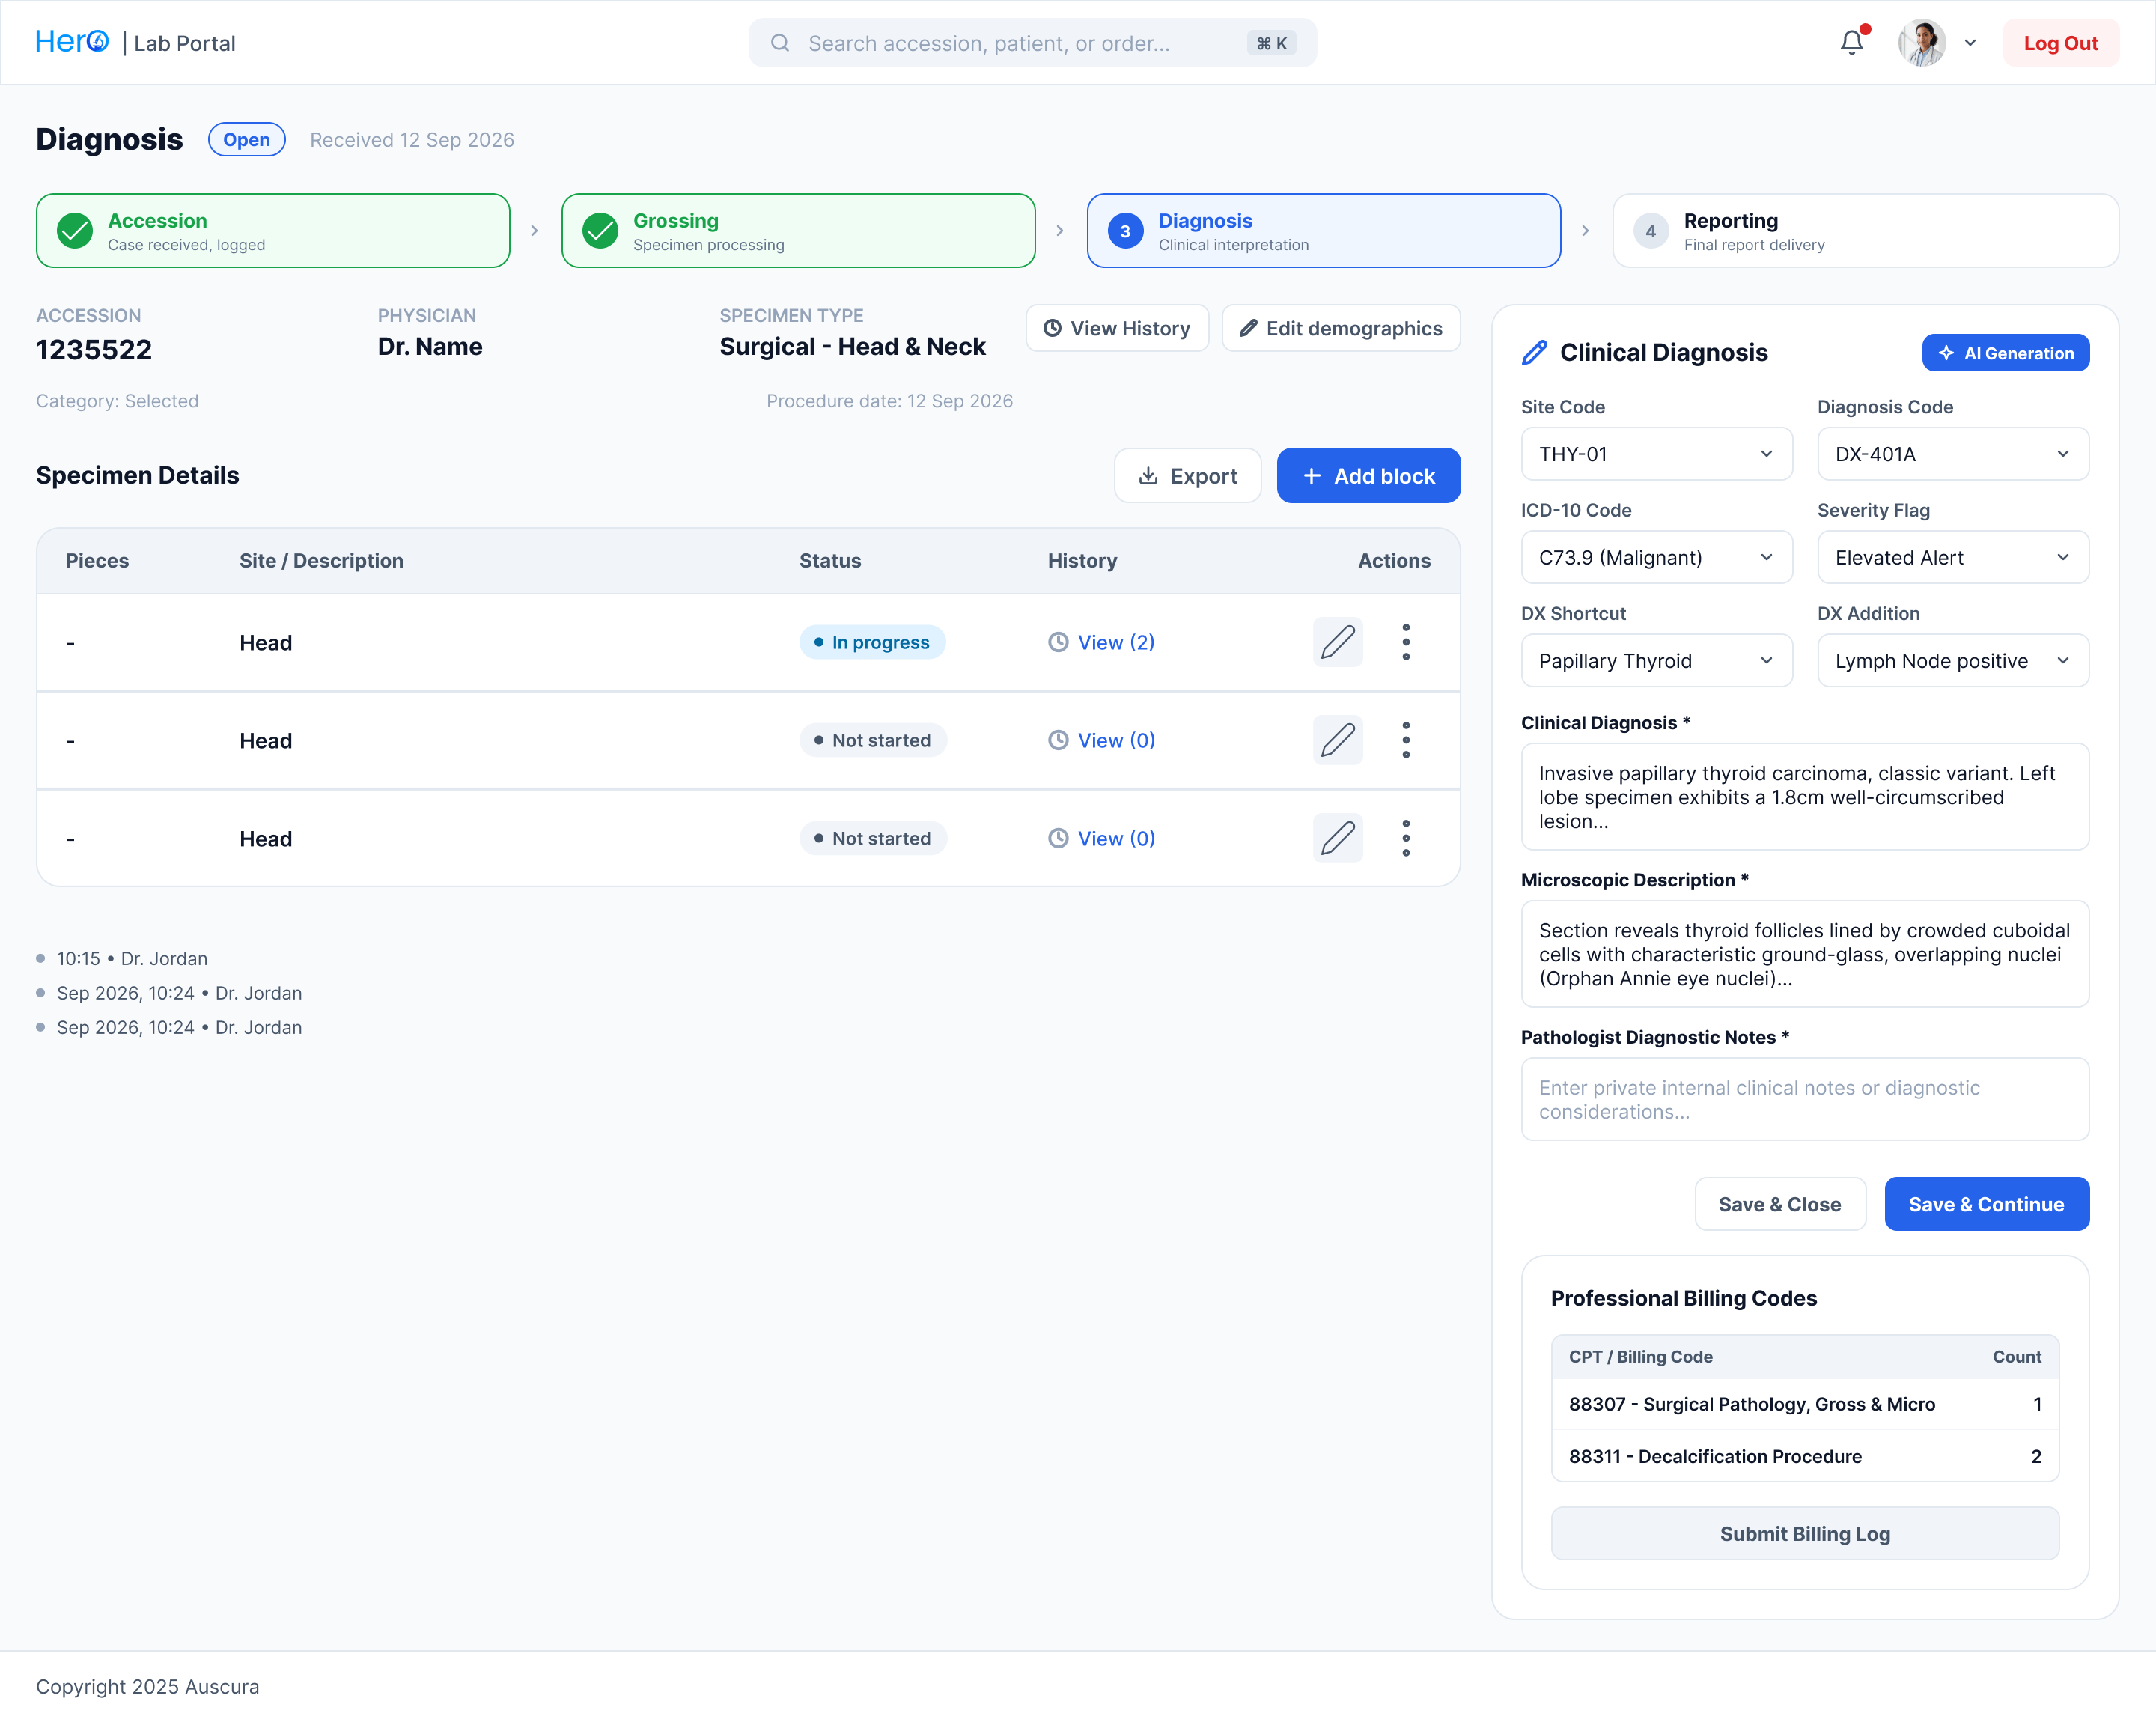Open the Diagnosis Code dropdown DX-401A

1952,454
